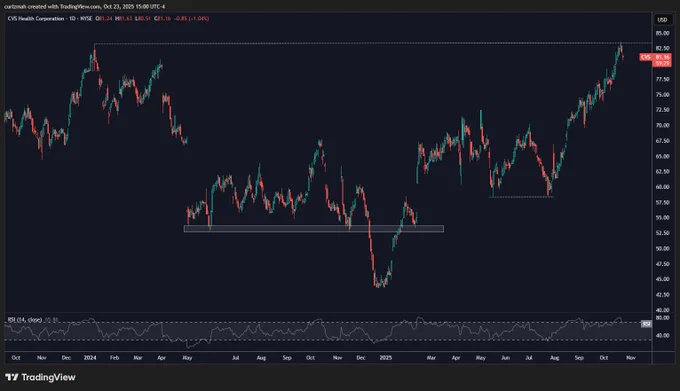Click the 50.00 price axis label
This screenshot has height=391, width=680.
pyautogui.click(x=662, y=248)
